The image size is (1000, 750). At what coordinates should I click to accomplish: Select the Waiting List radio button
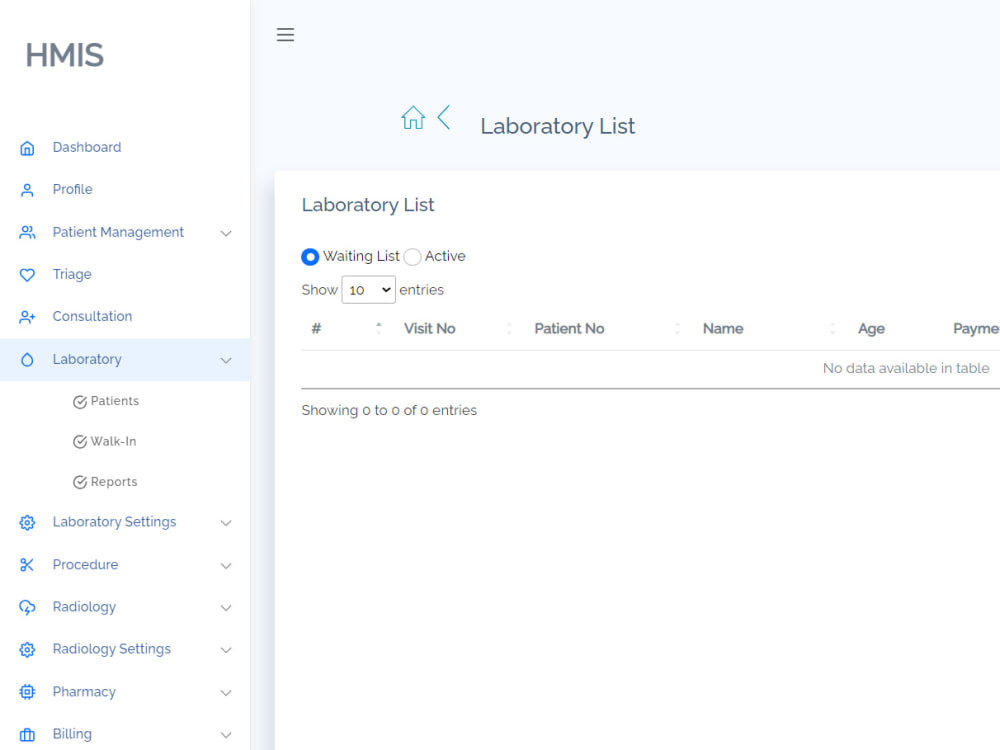click(x=310, y=257)
